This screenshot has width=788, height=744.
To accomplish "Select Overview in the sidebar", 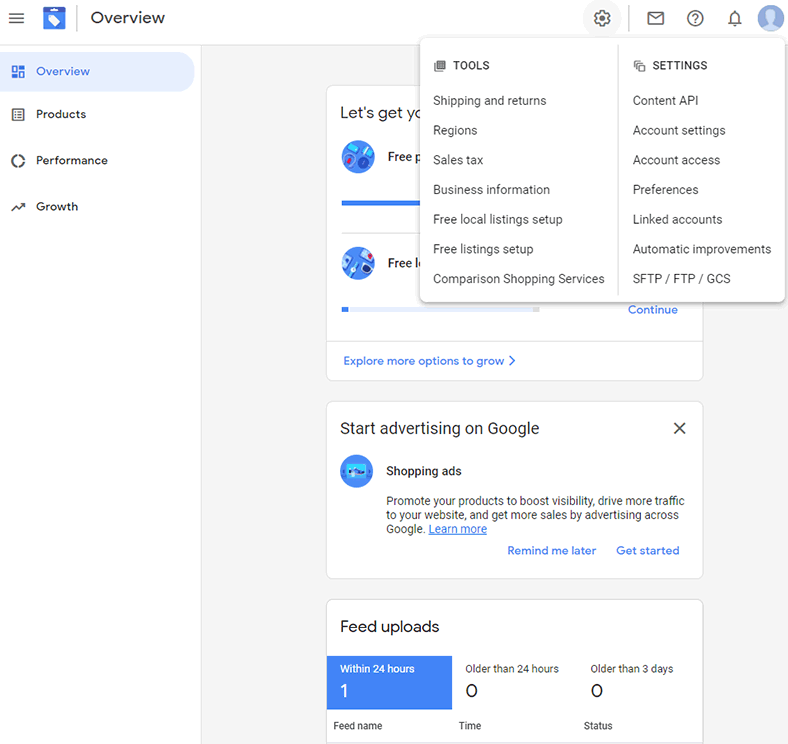I will pos(96,71).
